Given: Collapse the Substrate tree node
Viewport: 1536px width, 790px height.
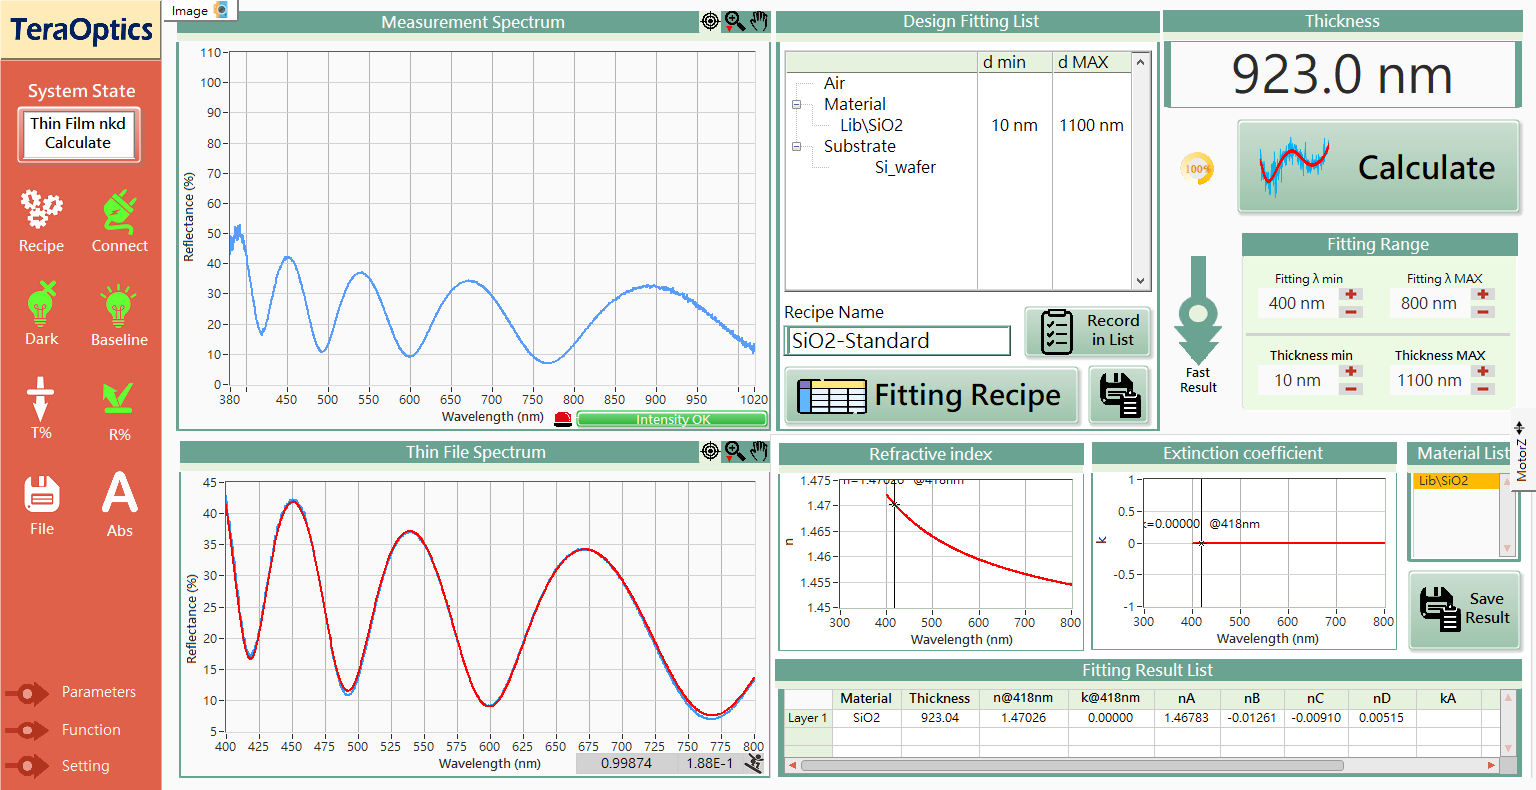Looking at the screenshot, I should tap(798, 147).
